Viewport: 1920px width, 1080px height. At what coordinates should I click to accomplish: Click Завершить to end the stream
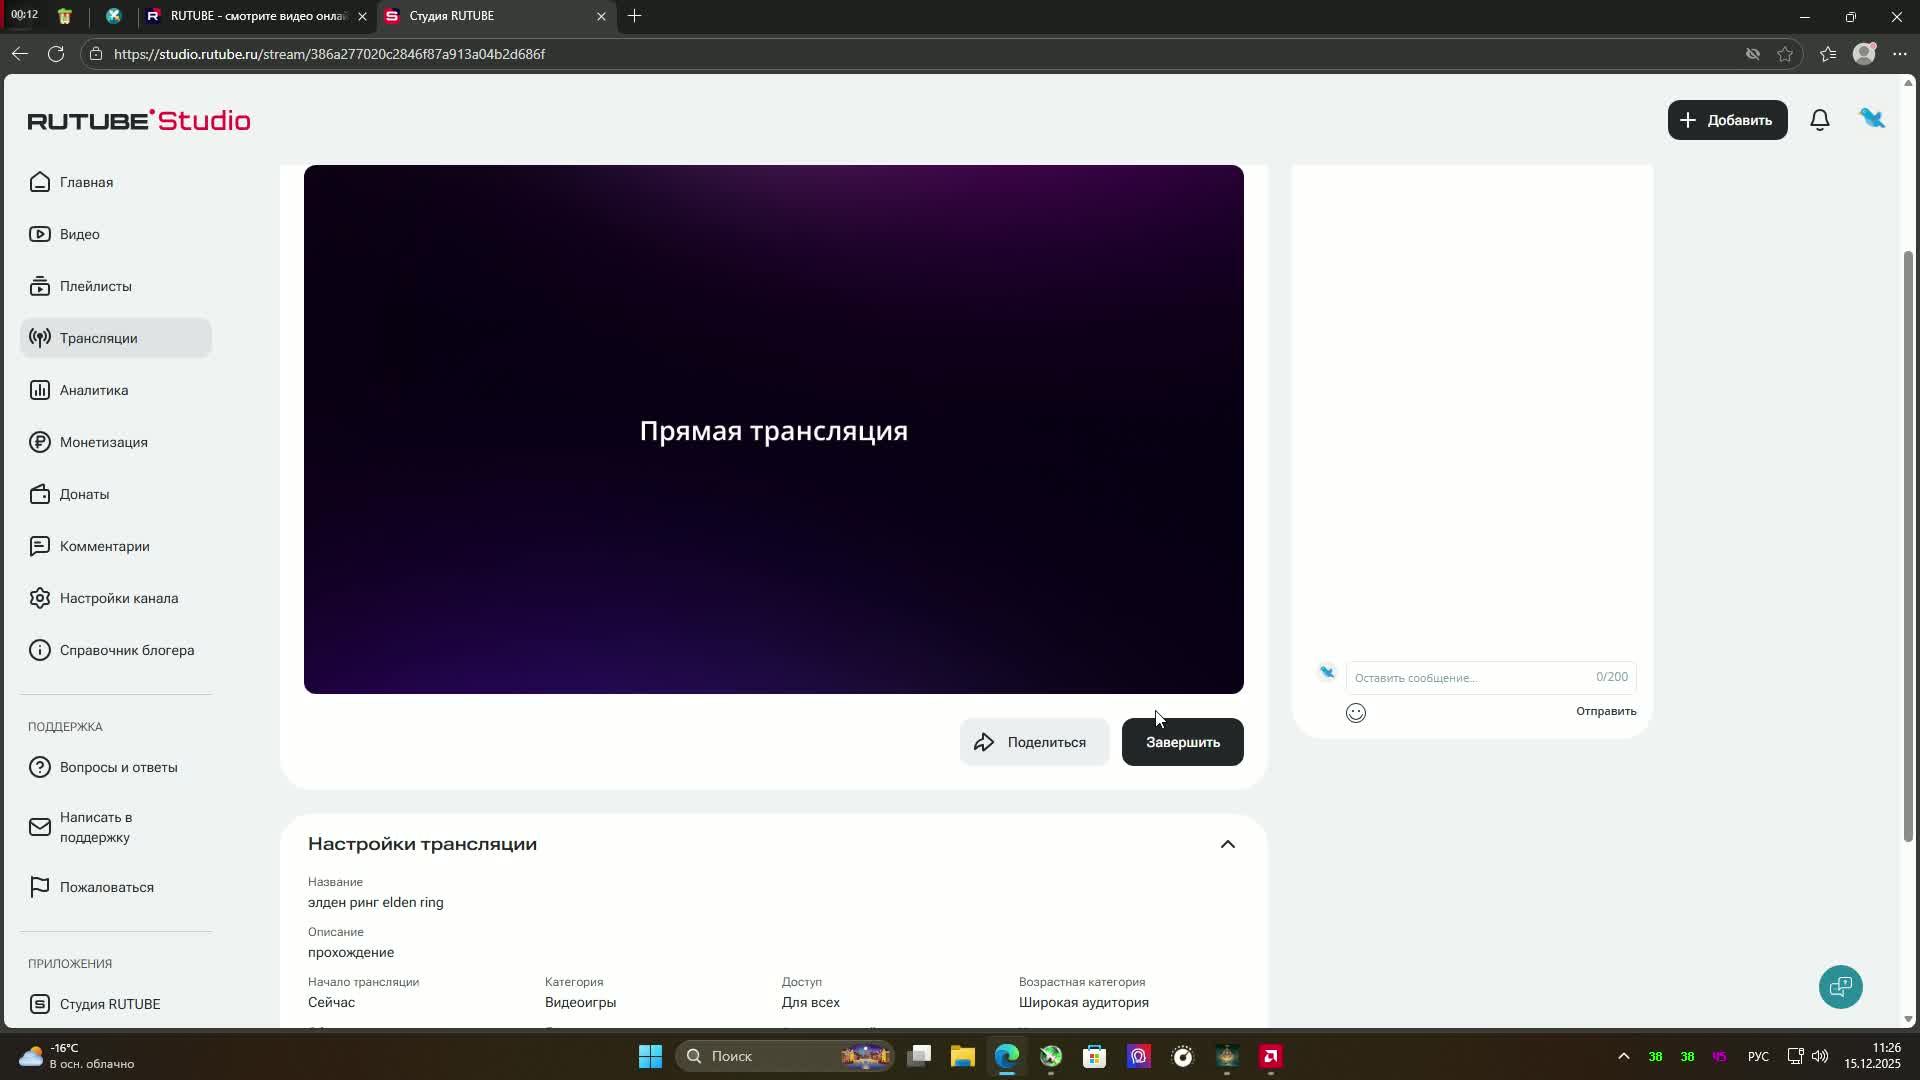point(1182,741)
